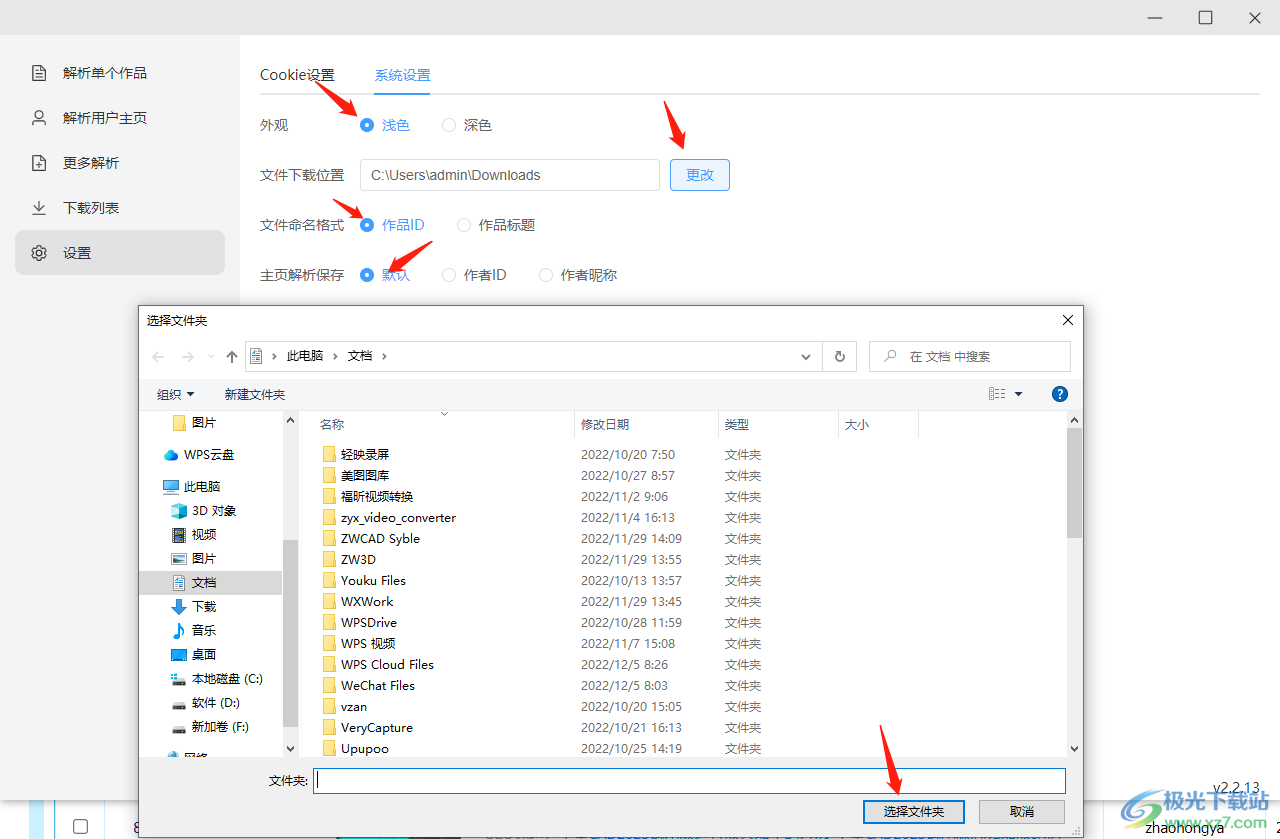Screen dimensions: 1280x839
Task: Open folder dialog help icon
Action: click(1060, 394)
